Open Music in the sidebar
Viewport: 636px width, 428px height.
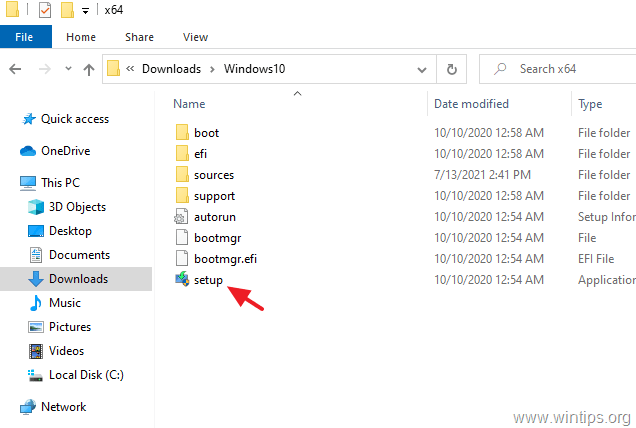tap(64, 303)
